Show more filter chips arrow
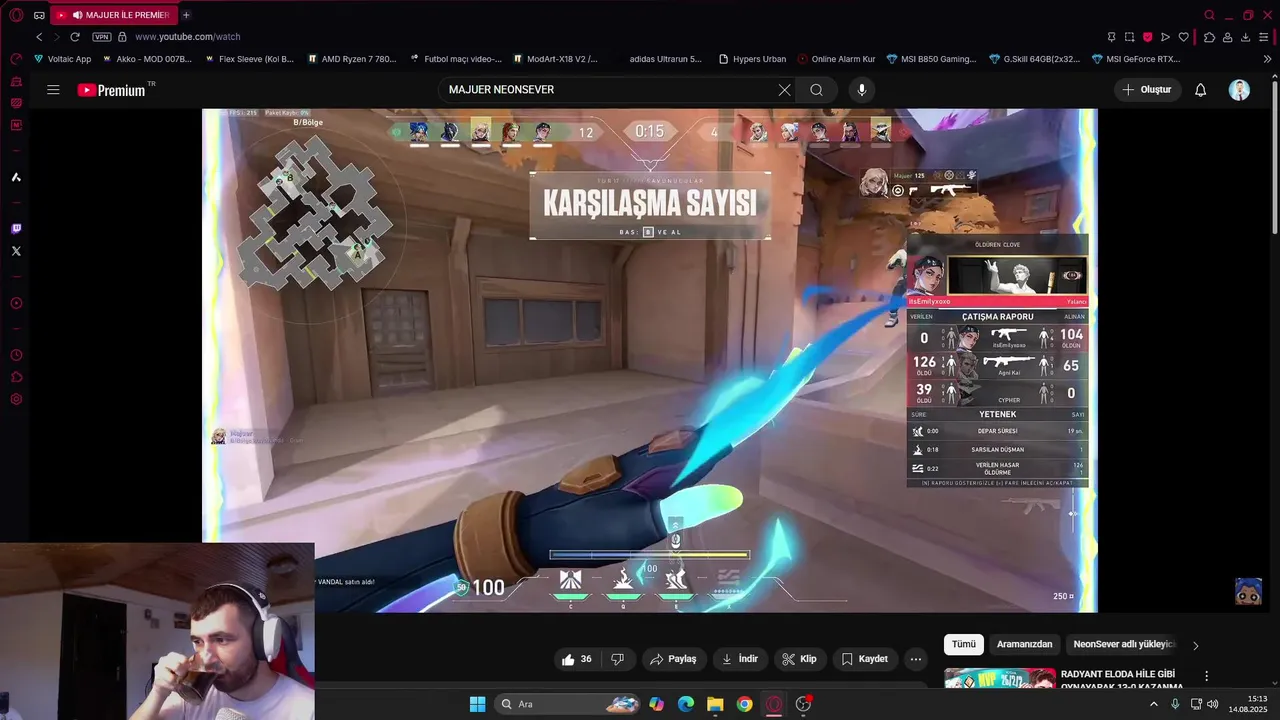The width and height of the screenshot is (1280, 720). tap(1195, 645)
